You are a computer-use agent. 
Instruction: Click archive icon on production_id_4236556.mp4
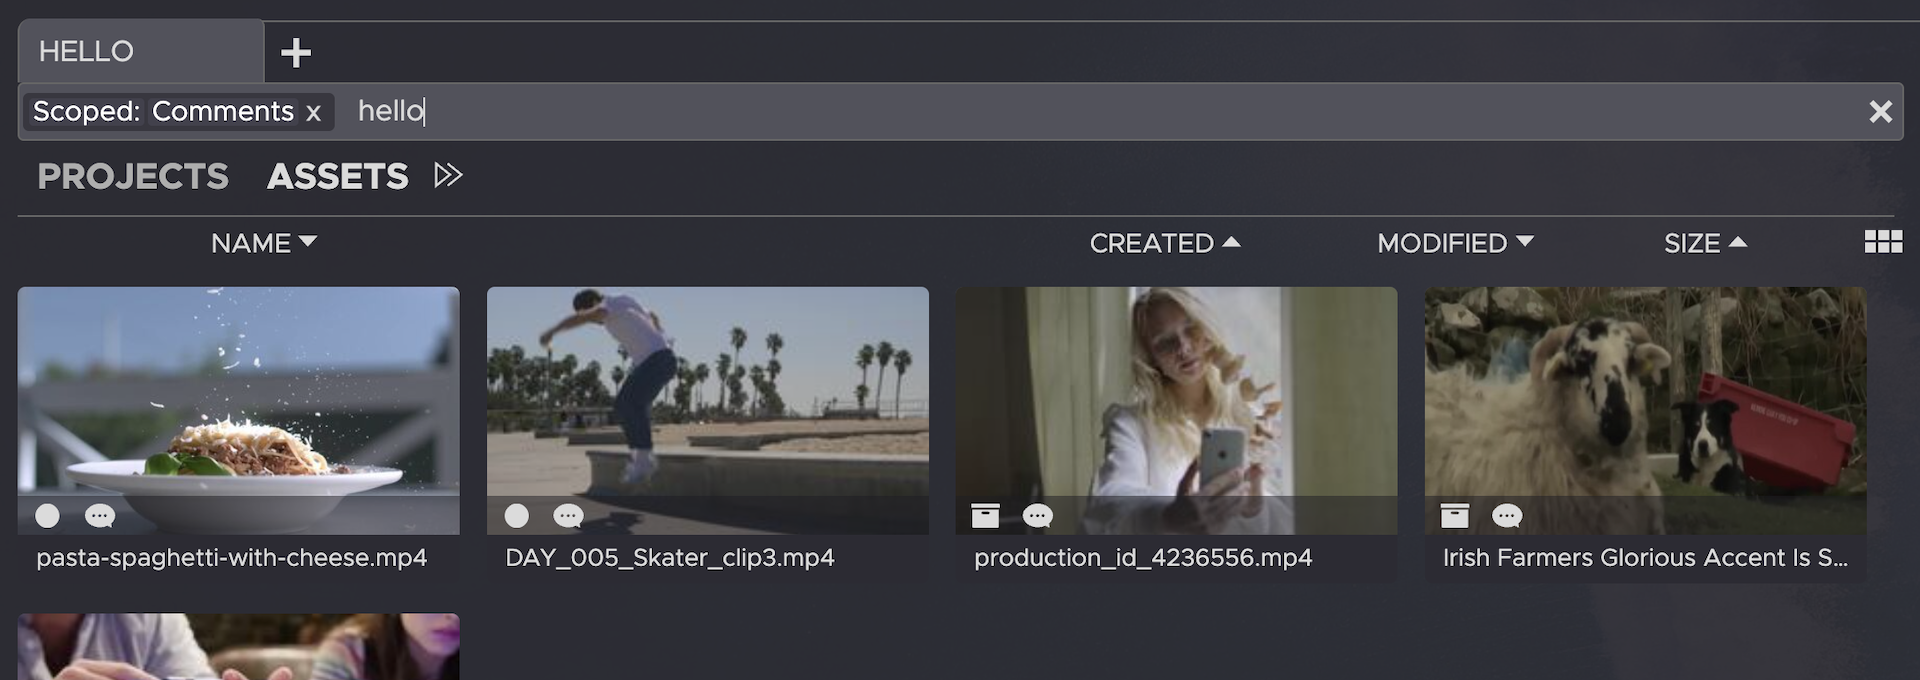pos(985,516)
